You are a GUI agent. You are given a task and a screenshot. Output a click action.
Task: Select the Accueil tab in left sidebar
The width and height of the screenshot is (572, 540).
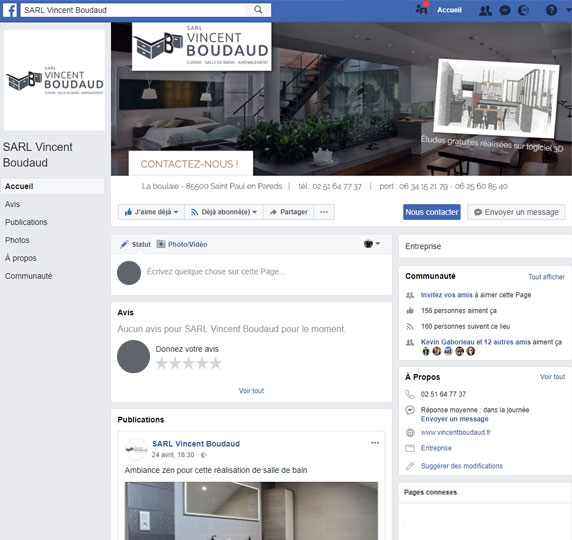[53, 186]
